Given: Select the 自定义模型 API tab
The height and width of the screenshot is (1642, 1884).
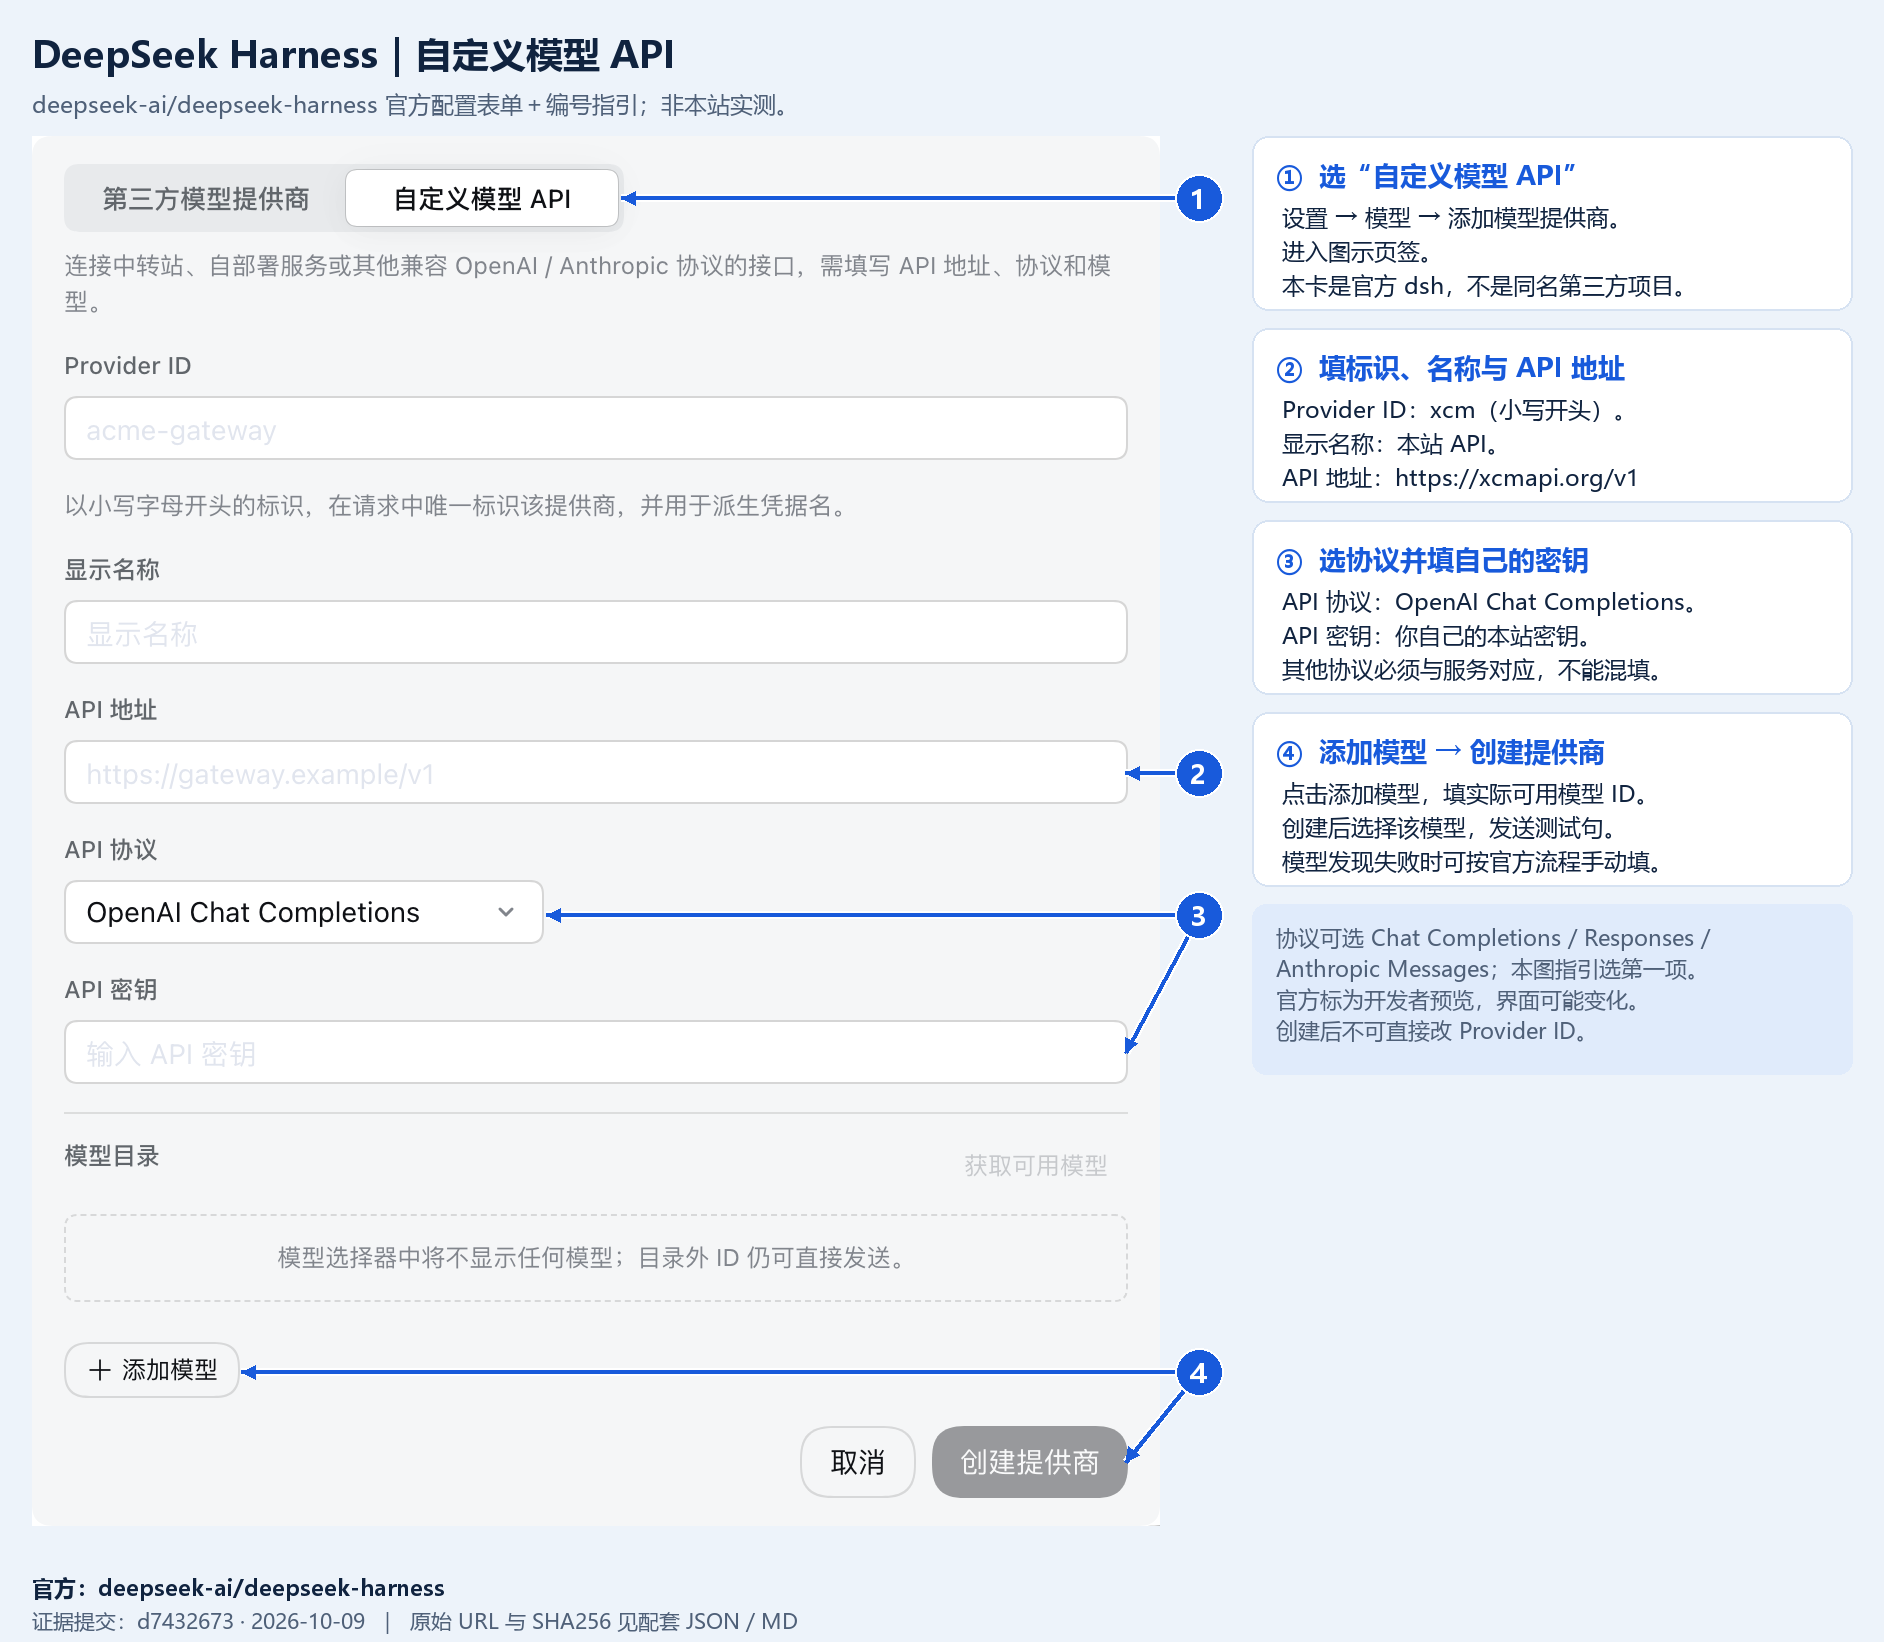Looking at the screenshot, I should [482, 199].
